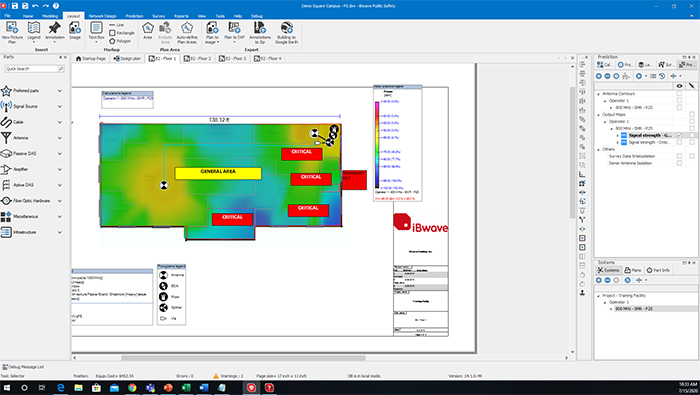This screenshot has width=700, height=395.
Task: Check the Antenna Contours visibility box
Action: click(x=679, y=94)
